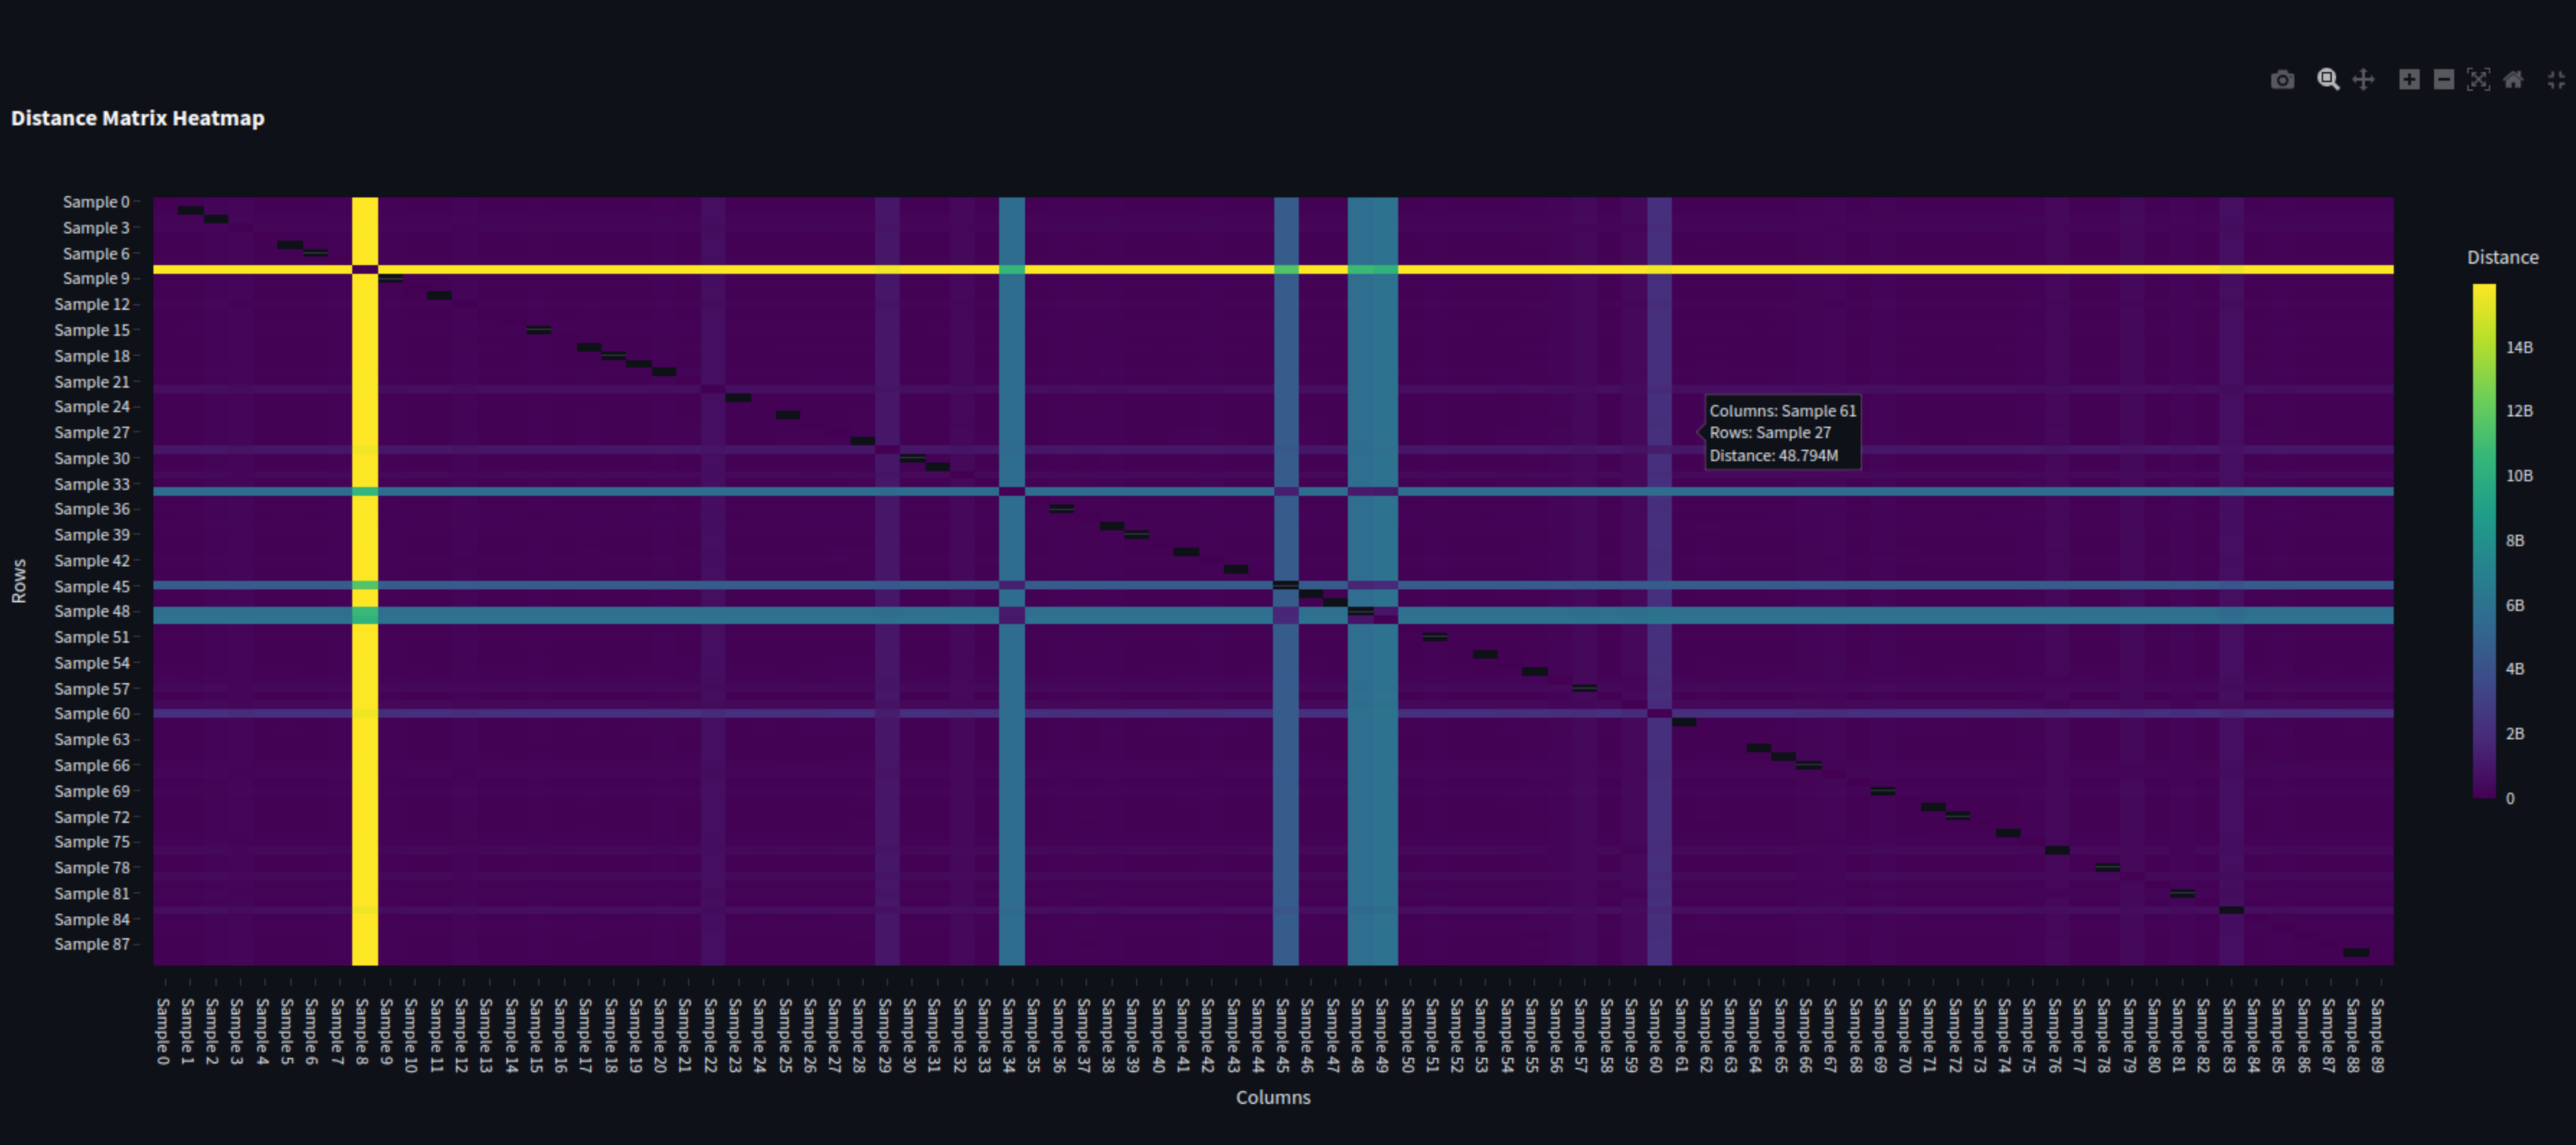Click the Columns x-axis title

coord(1273,1098)
